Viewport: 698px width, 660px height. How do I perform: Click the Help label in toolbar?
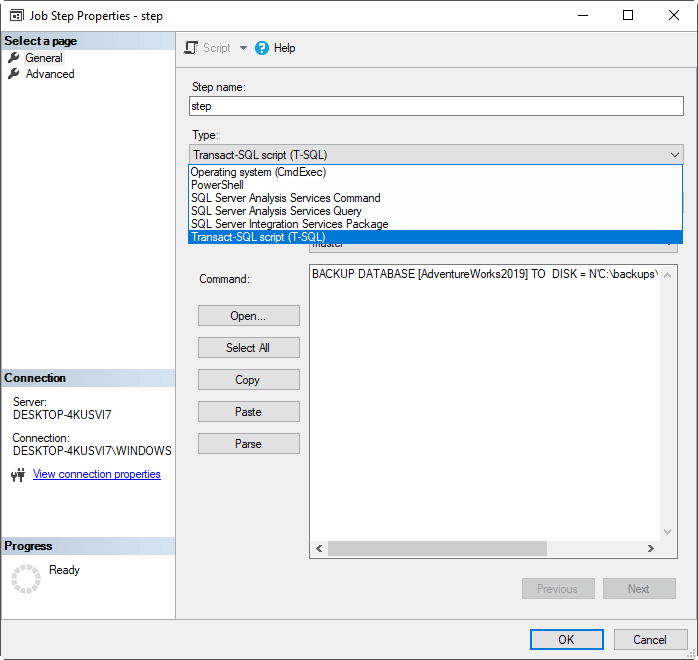tap(284, 48)
